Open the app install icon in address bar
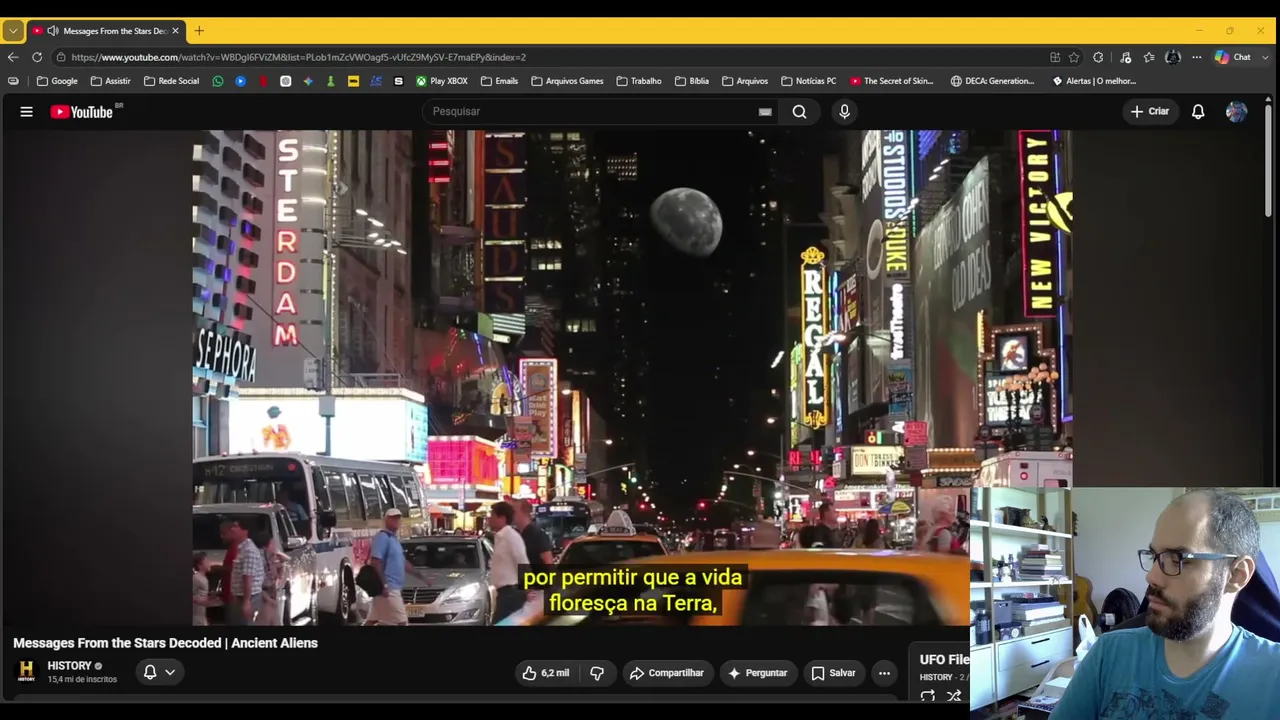Screen dimensions: 1280x720 (x=1055, y=57)
